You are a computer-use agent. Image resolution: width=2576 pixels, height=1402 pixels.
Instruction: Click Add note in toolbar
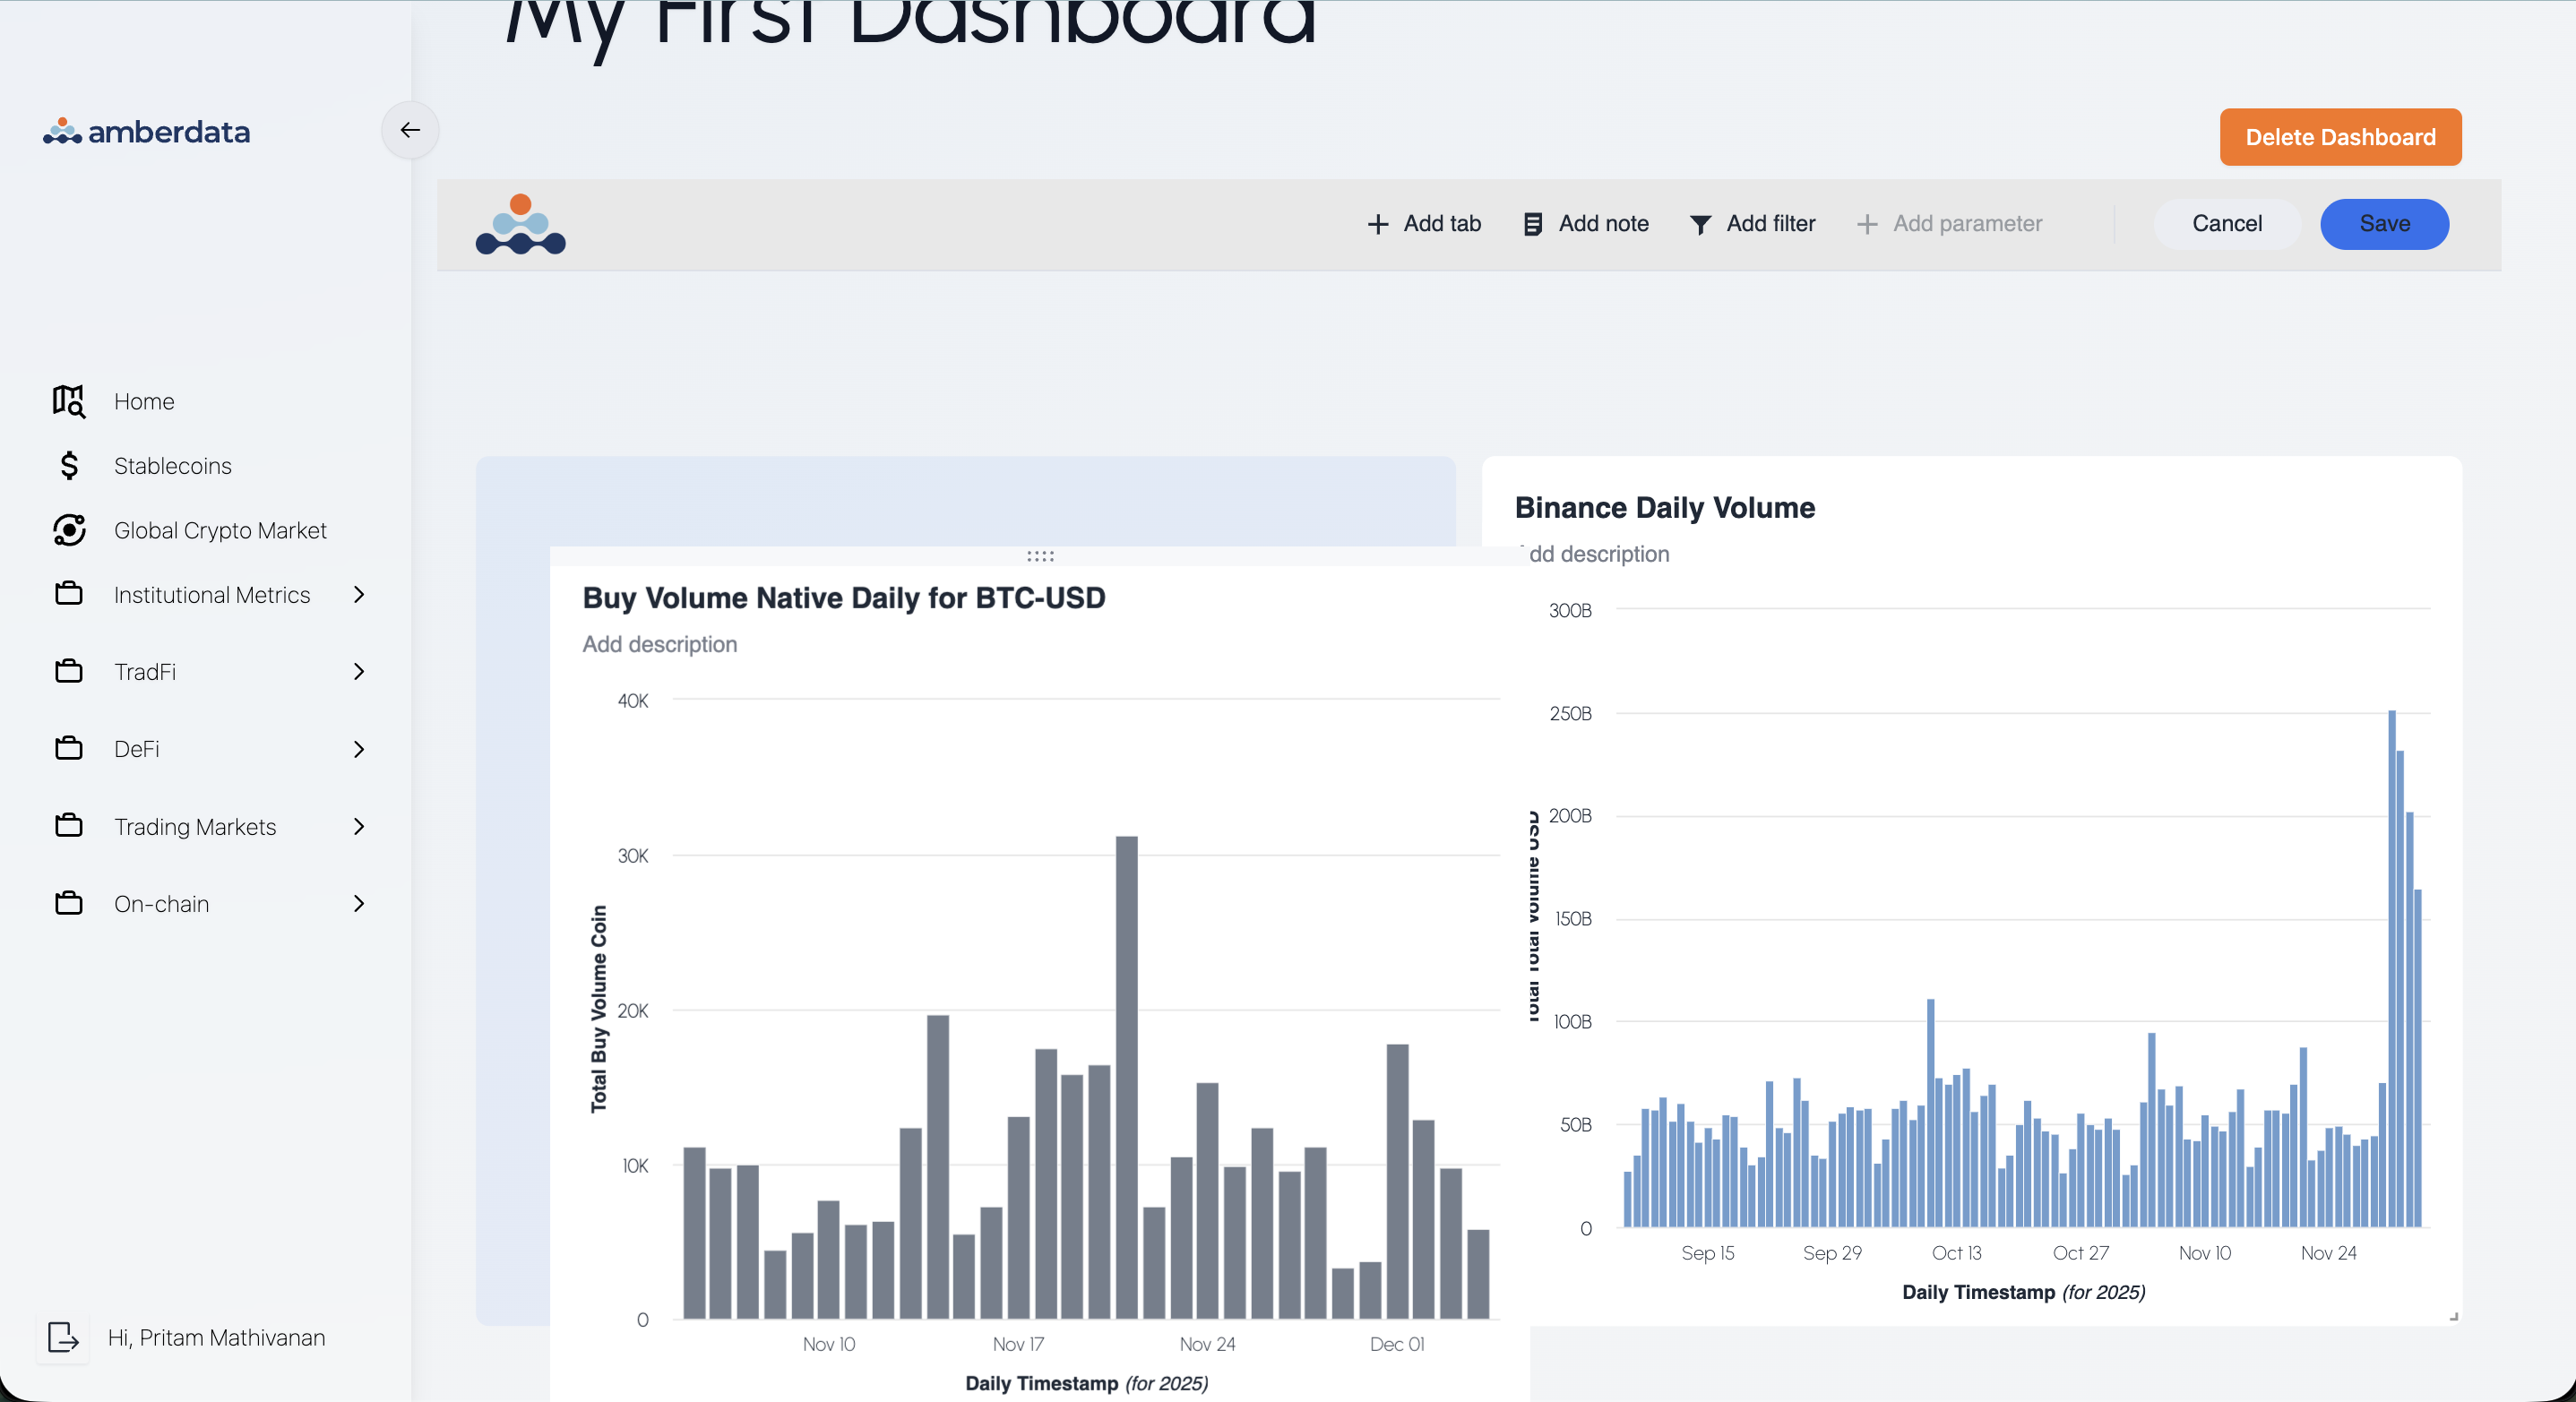(x=1586, y=223)
